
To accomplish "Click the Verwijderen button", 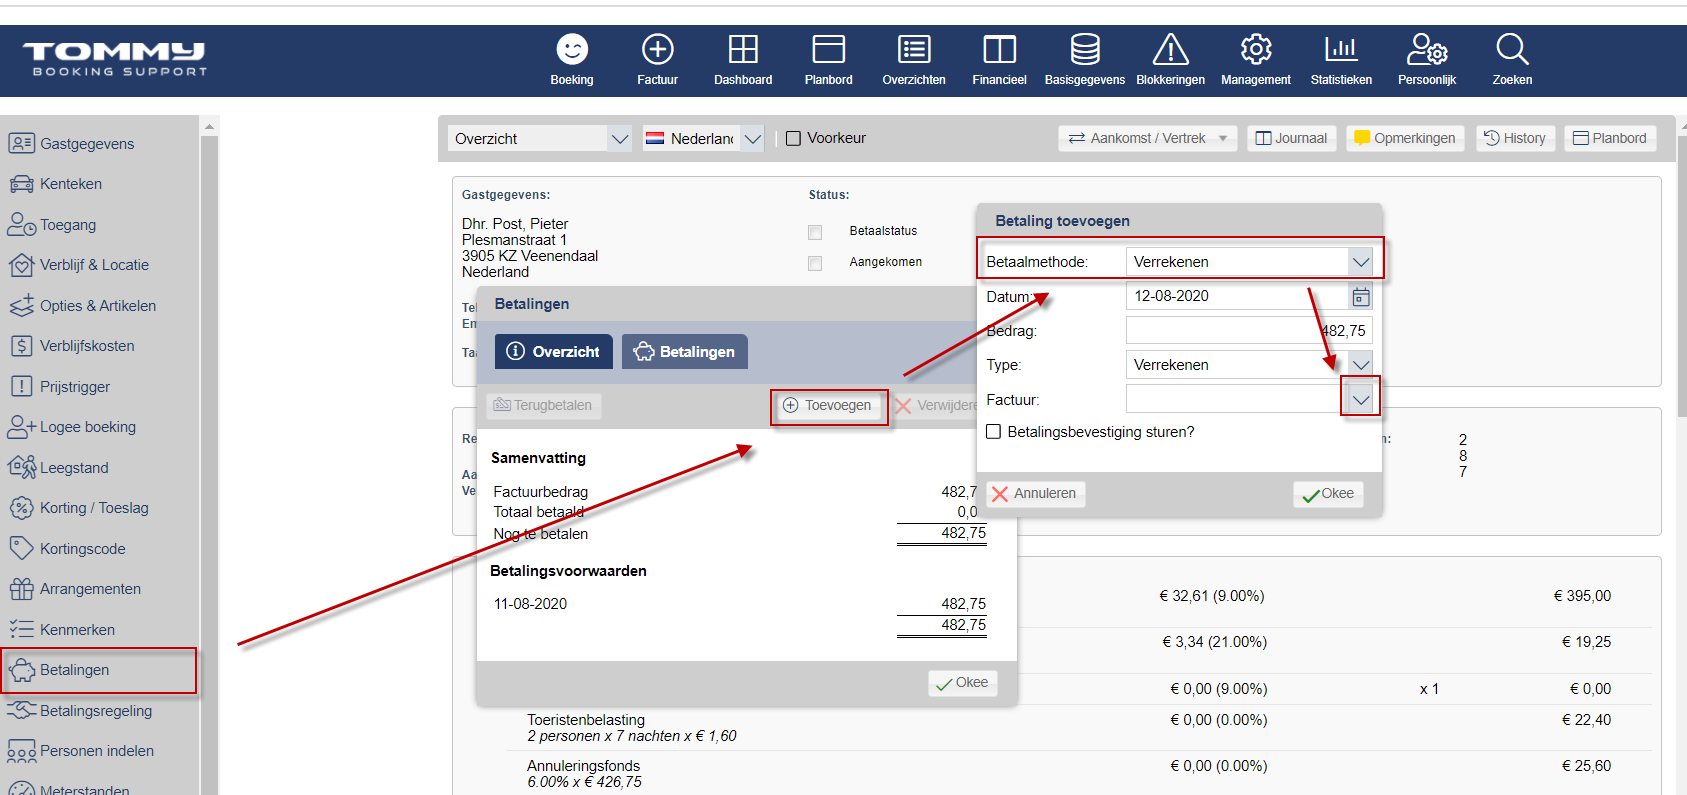I will pyautogui.click(x=936, y=405).
